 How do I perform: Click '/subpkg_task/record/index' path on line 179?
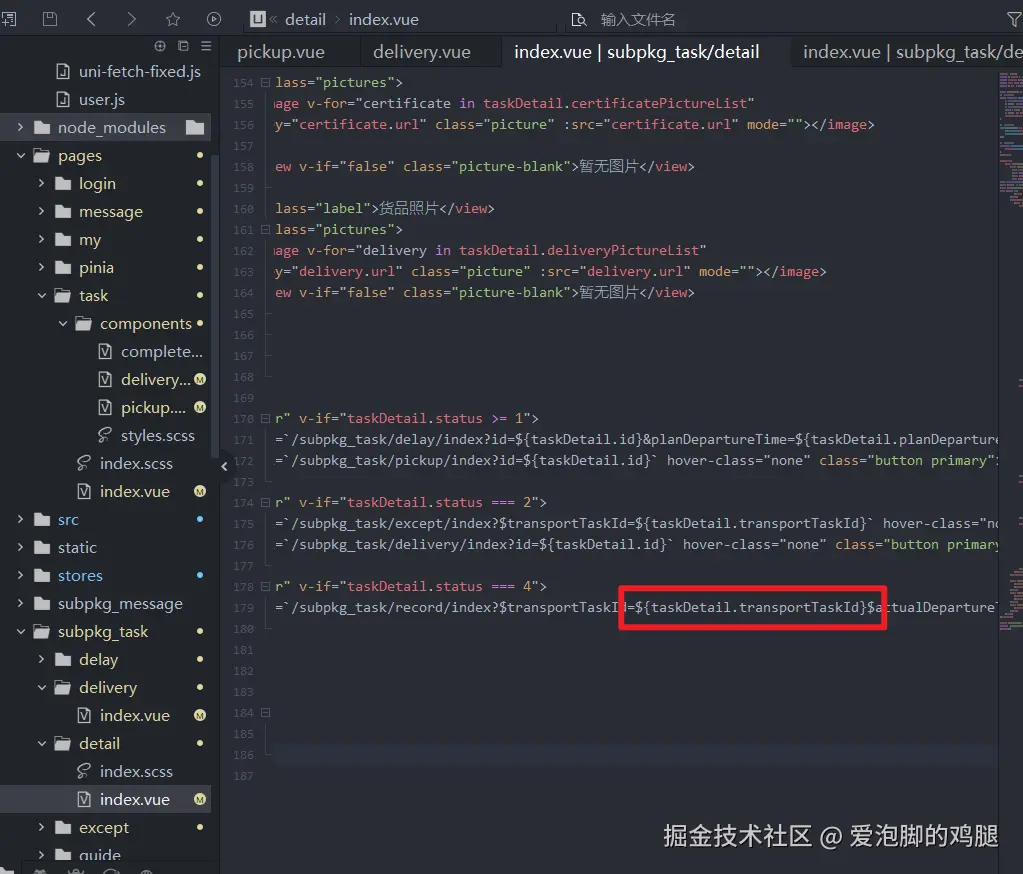coord(394,608)
